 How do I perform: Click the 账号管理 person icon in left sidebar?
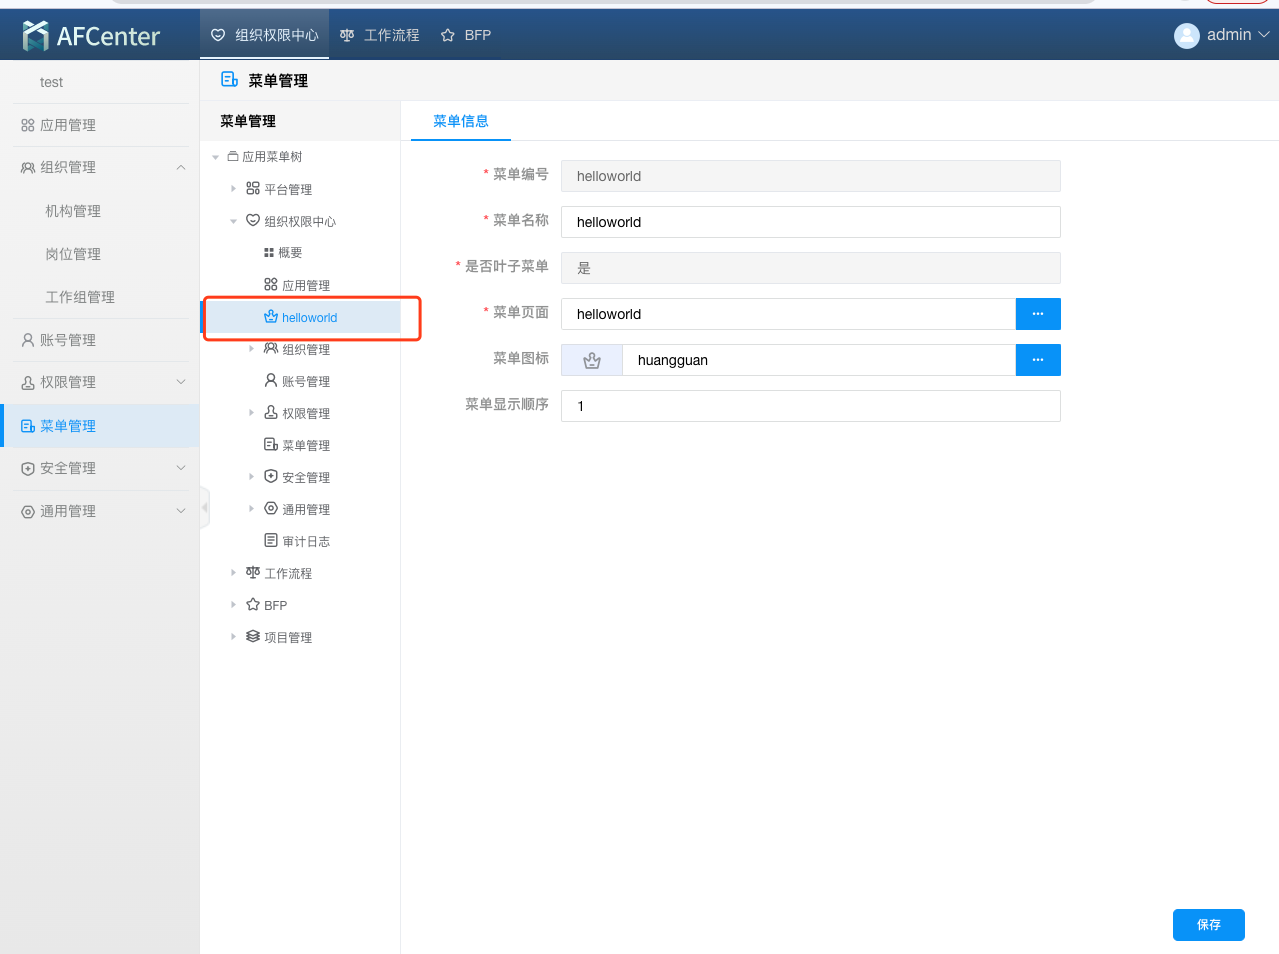(28, 340)
